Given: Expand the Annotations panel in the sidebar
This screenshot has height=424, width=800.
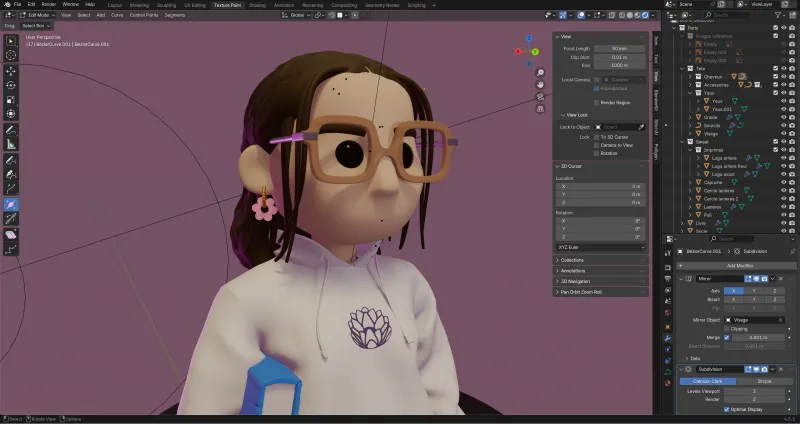Looking at the screenshot, I should click(601, 271).
